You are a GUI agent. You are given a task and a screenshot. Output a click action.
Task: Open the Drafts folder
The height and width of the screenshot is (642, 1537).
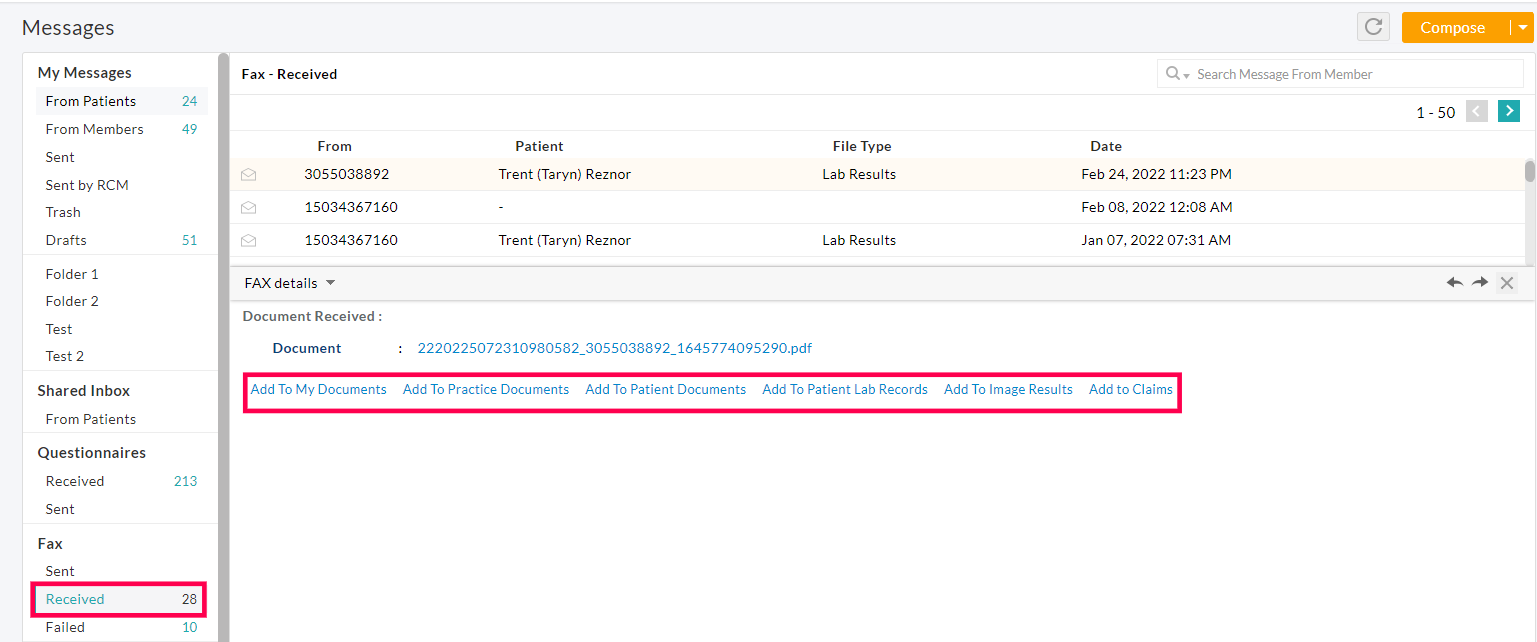[66, 240]
